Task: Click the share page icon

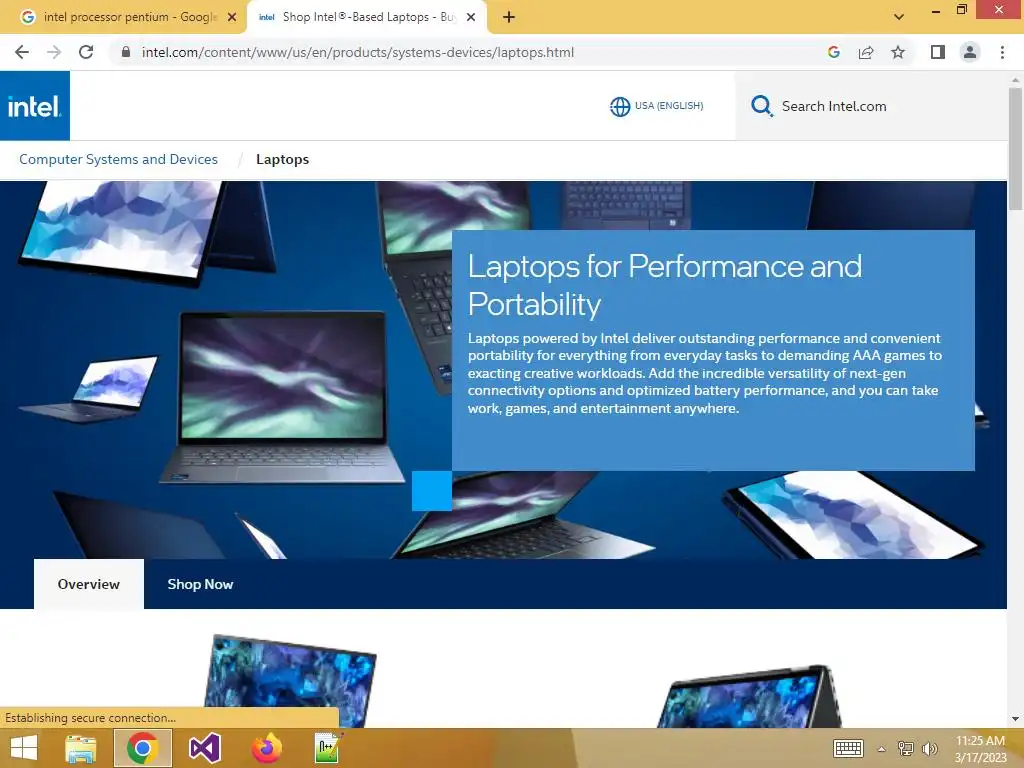Action: tap(866, 52)
